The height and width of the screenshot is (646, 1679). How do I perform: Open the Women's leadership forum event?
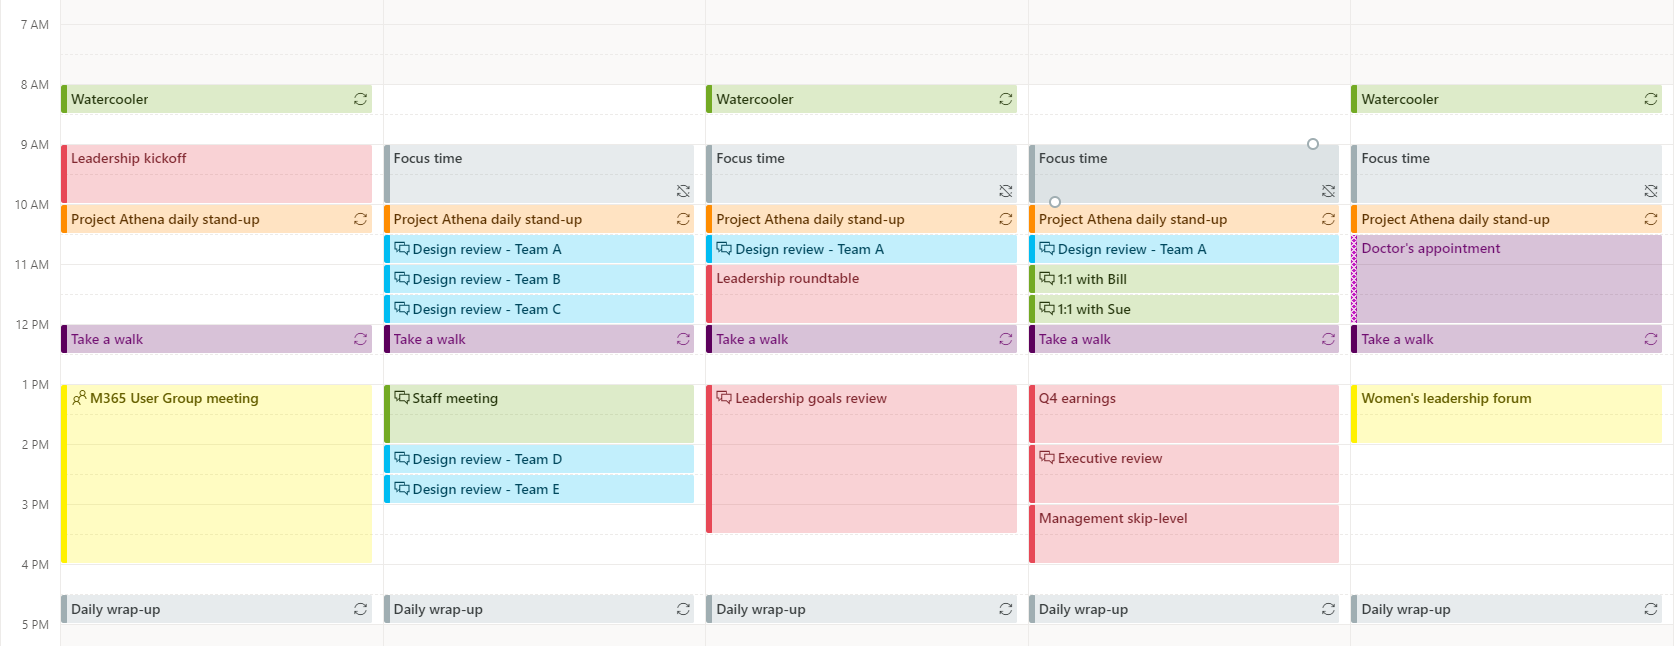pyautogui.click(x=1506, y=414)
